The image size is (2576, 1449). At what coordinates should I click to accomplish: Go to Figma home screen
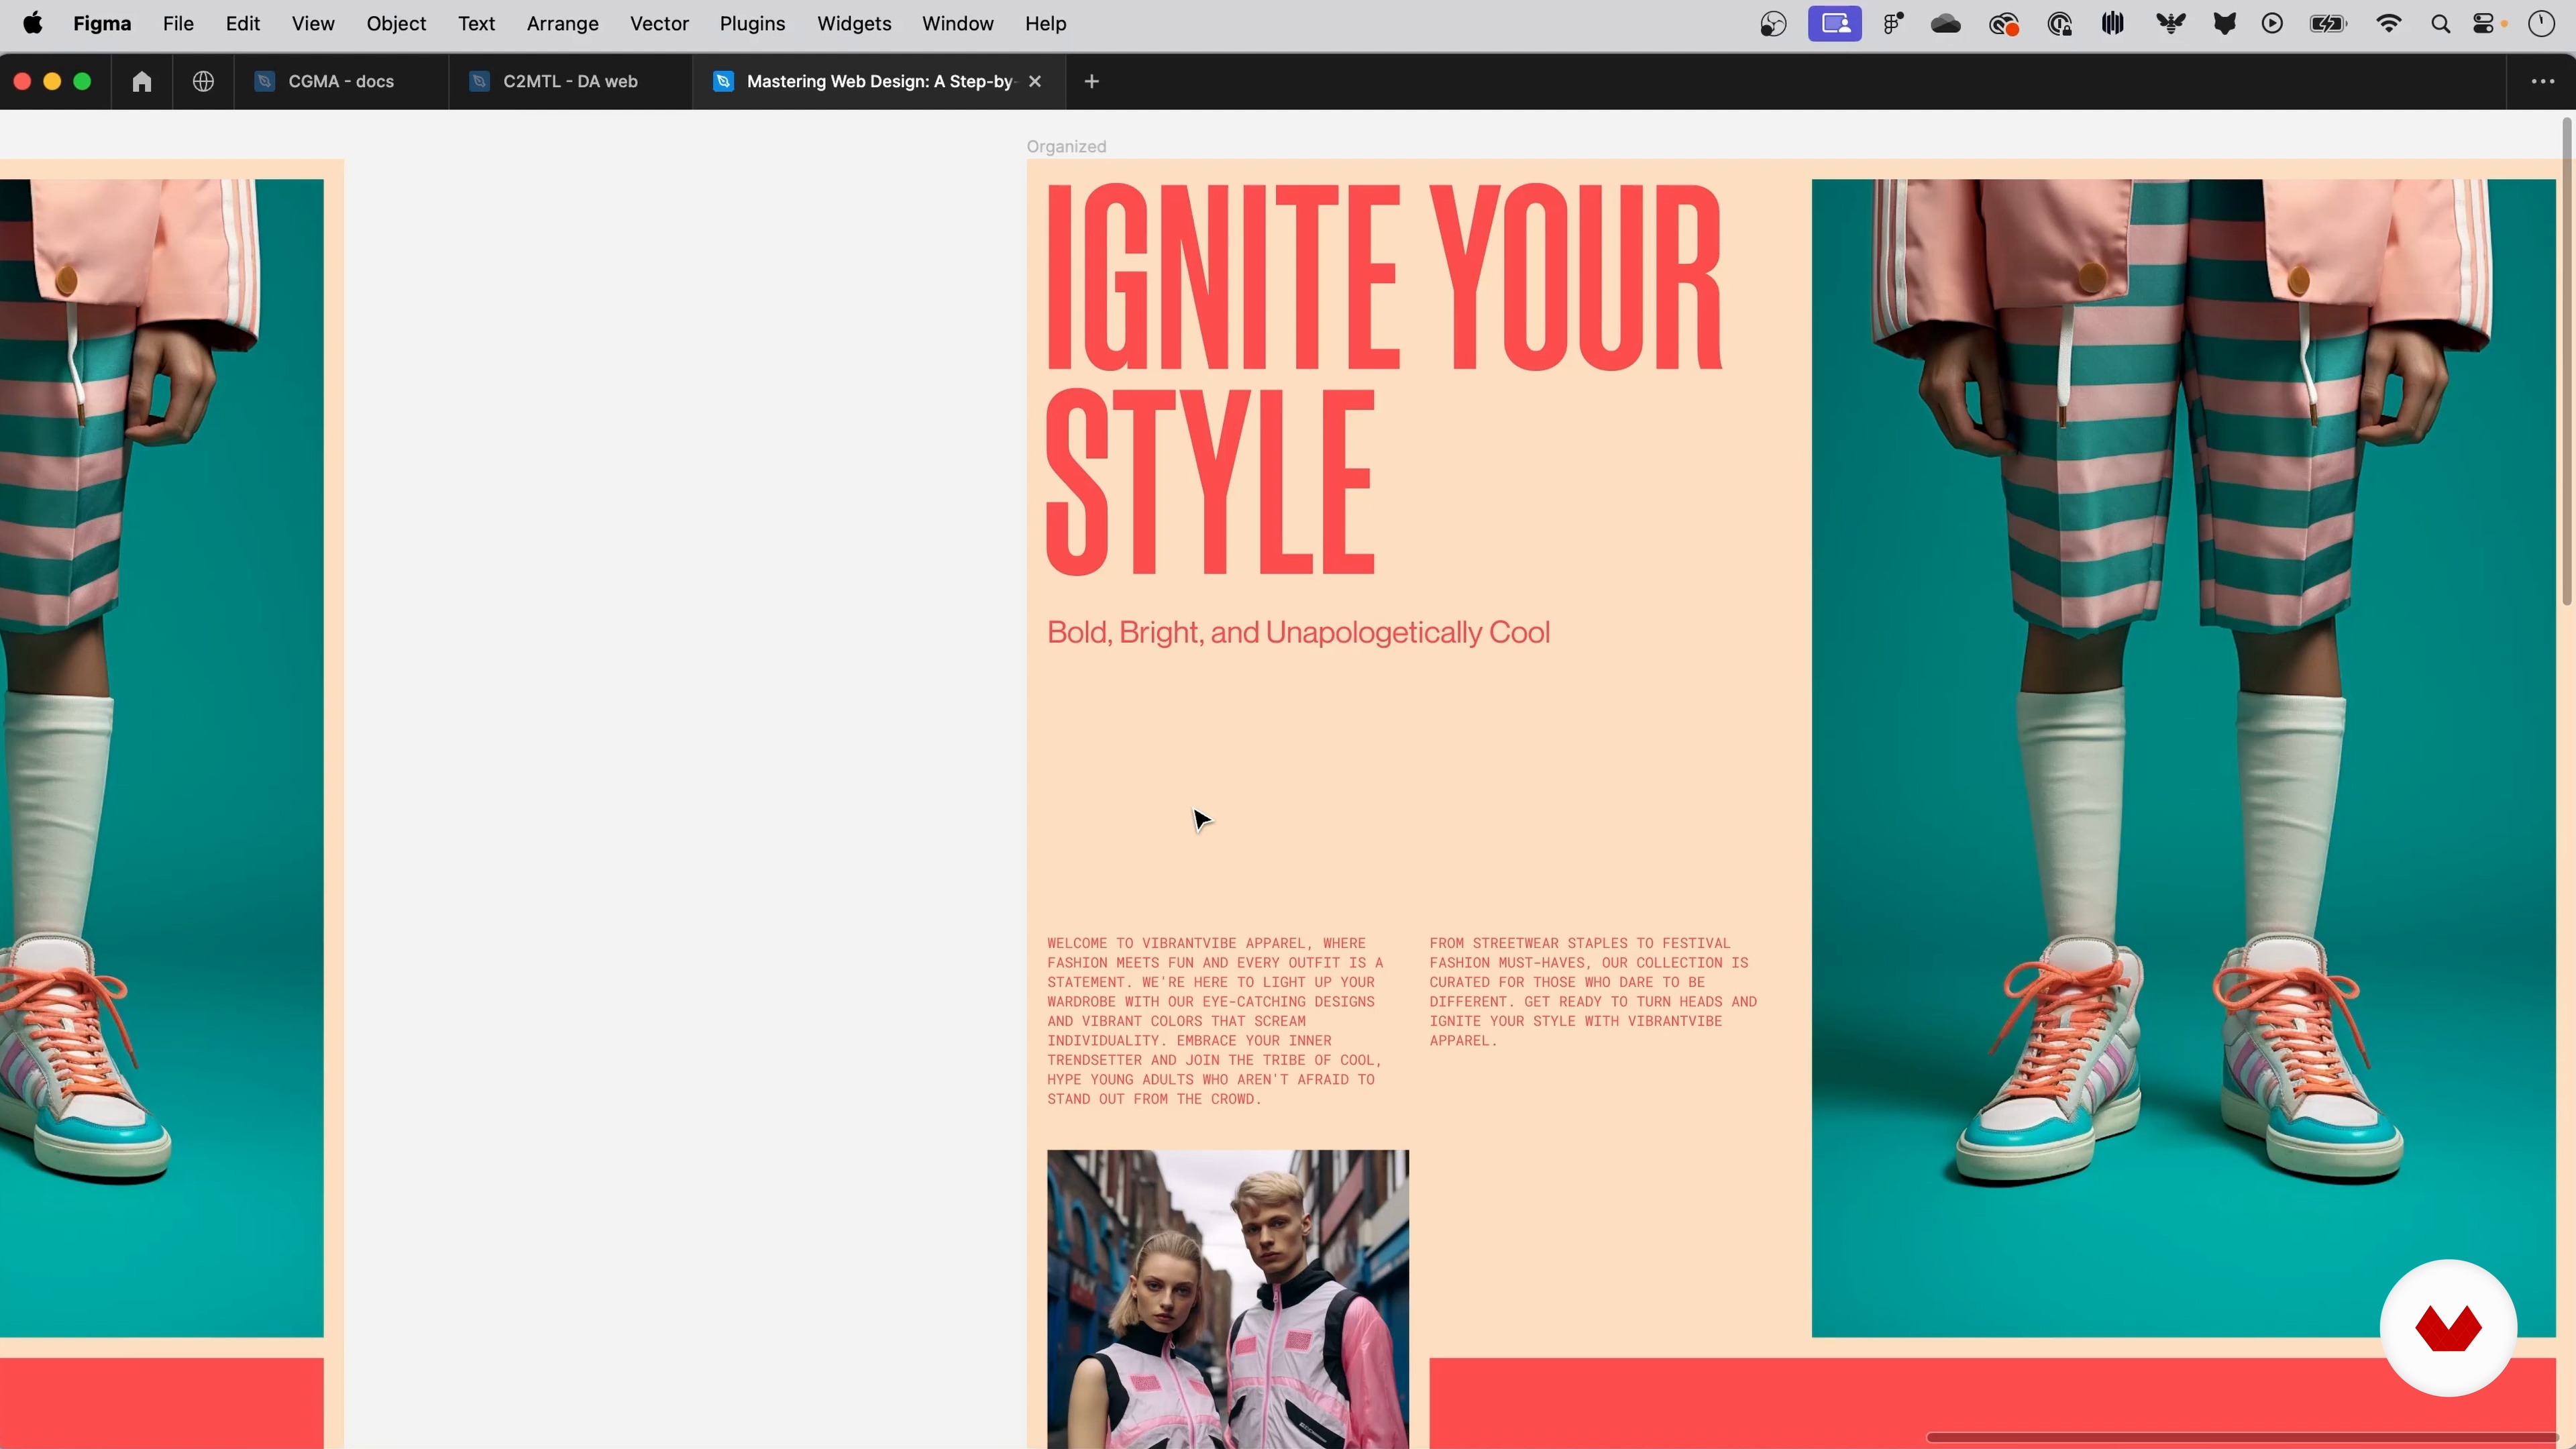pos(142,81)
